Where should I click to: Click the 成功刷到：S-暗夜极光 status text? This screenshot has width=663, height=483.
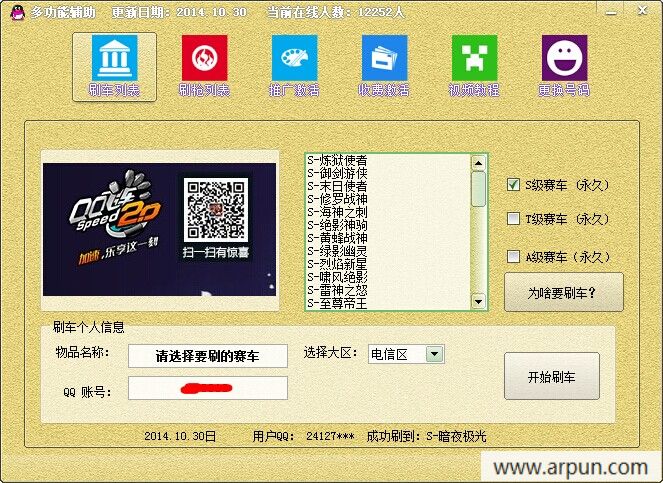click(x=426, y=436)
